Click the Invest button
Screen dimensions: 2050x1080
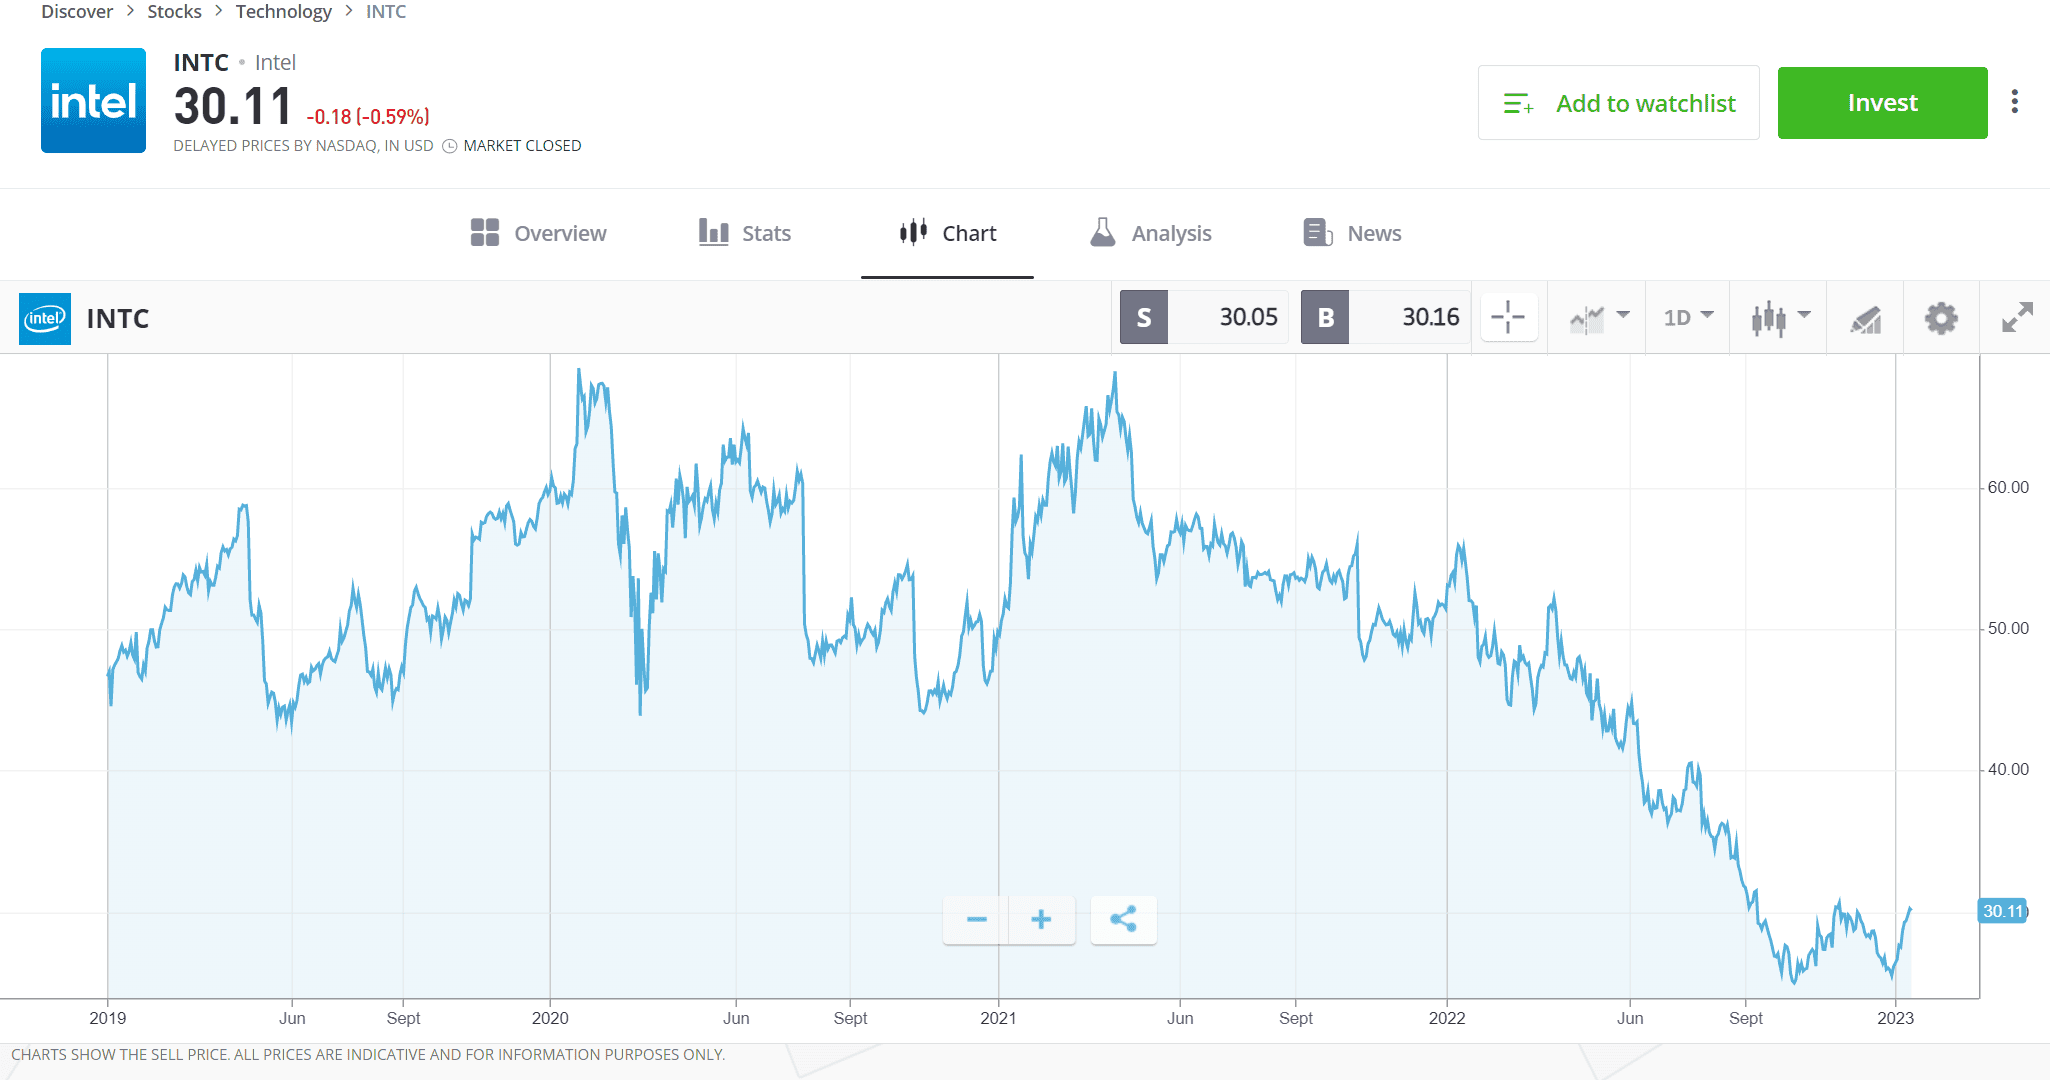click(1882, 103)
